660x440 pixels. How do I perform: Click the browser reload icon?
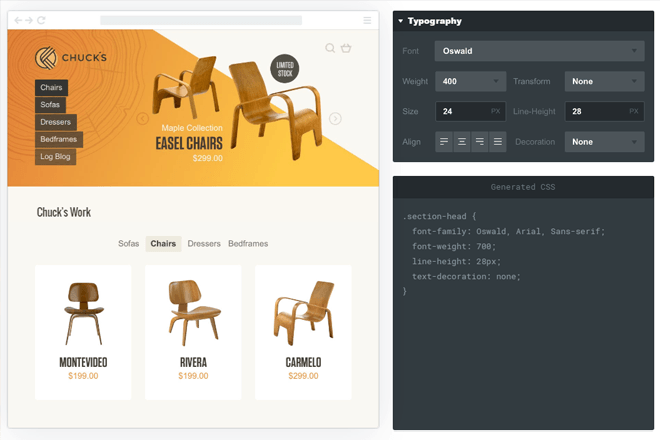[41, 20]
